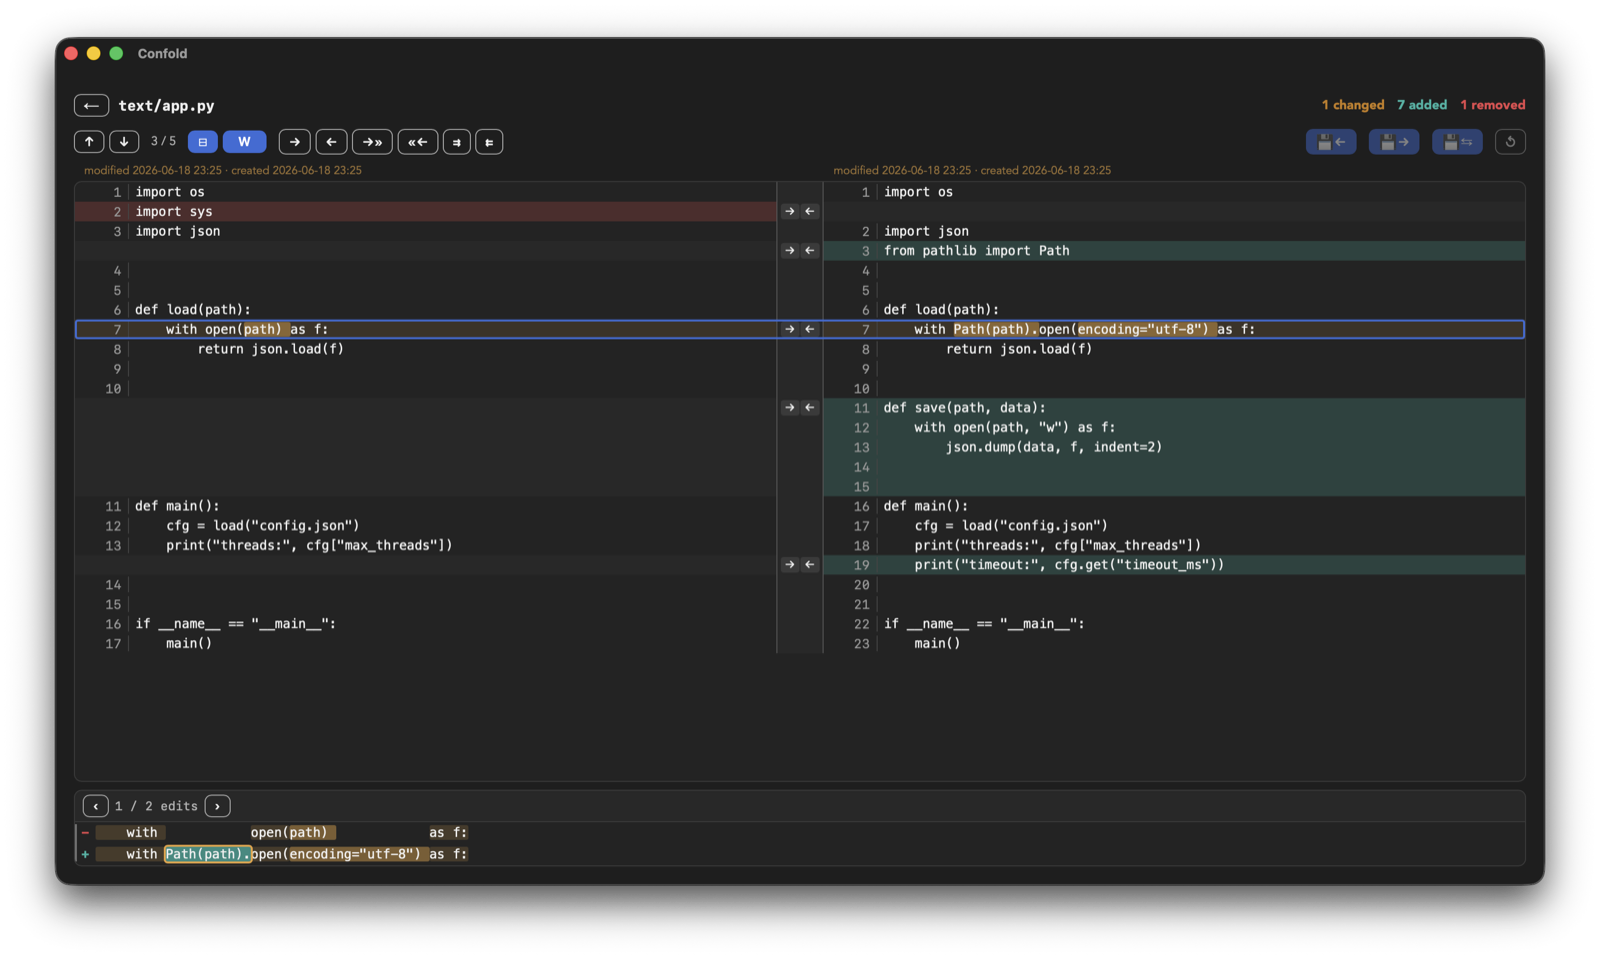This screenshot has height=958, width=1600.
Task: Jump to previous difference with up arrow
Action: [x=89, y=142]
